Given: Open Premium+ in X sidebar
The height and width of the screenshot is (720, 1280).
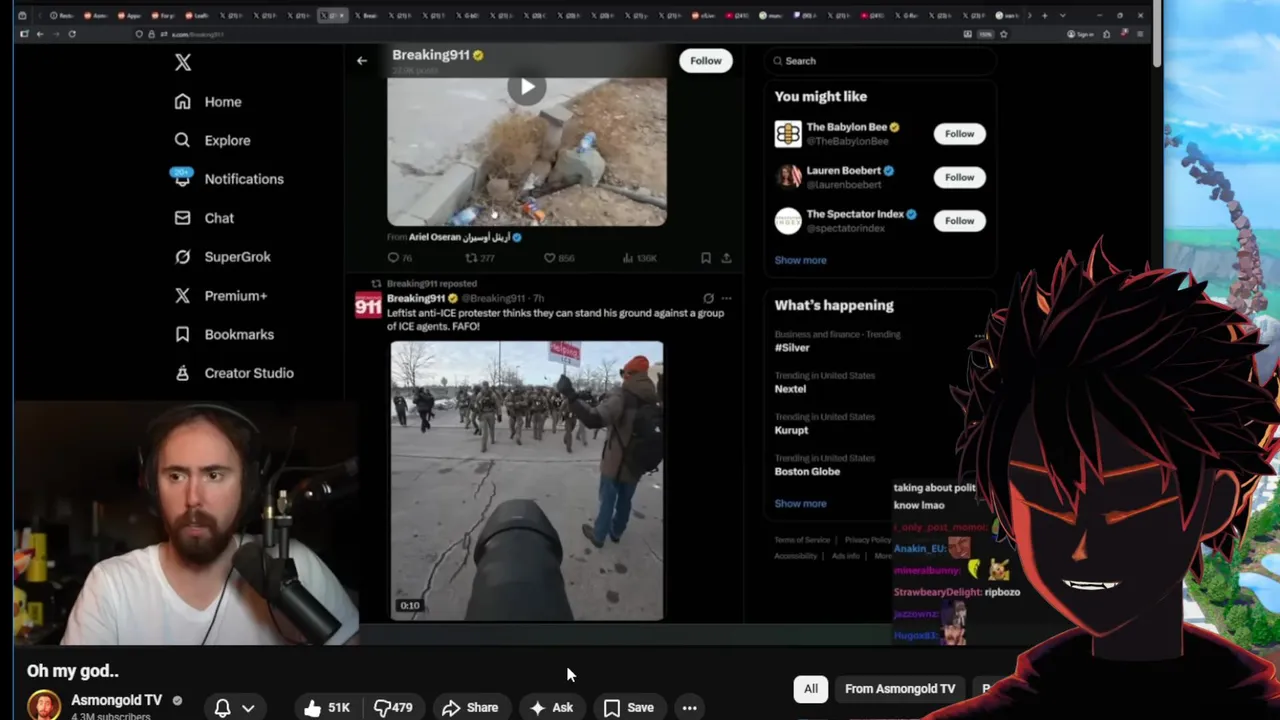Looking at the screenshot, I should (x=220, y=296).
